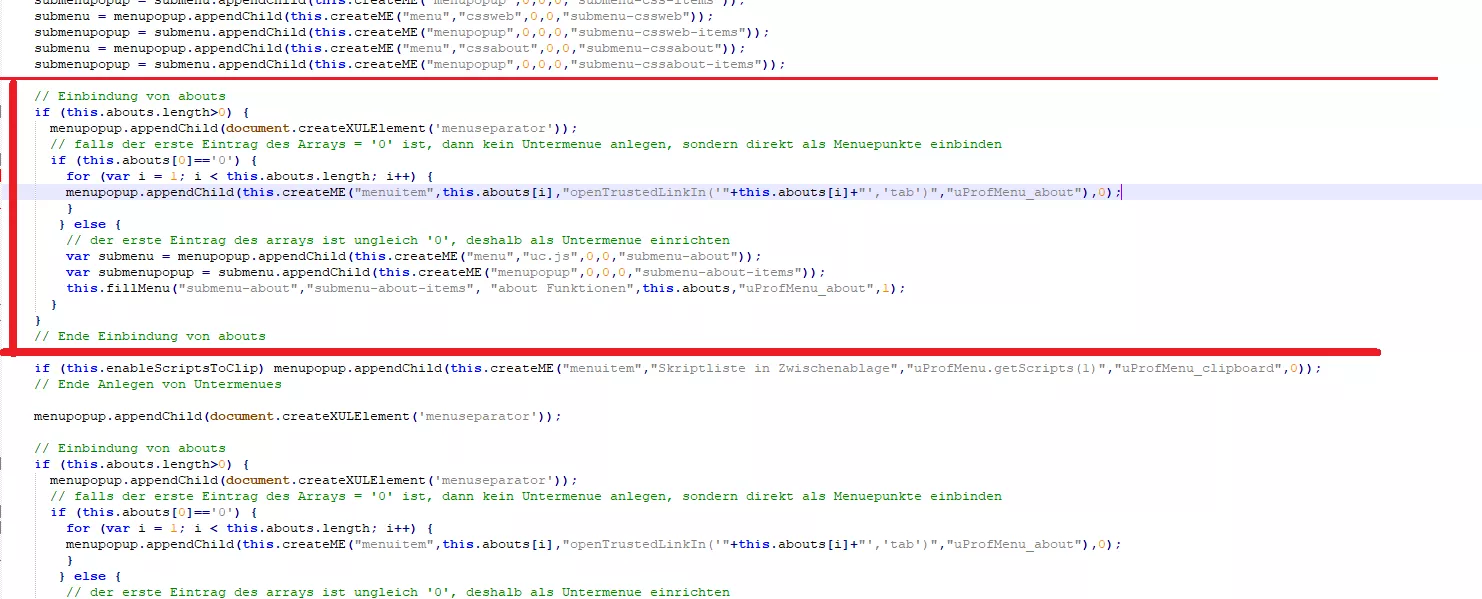
Task: Click the "Ende Anlegen von Untermenues" comment
Action: click(158, 384)
